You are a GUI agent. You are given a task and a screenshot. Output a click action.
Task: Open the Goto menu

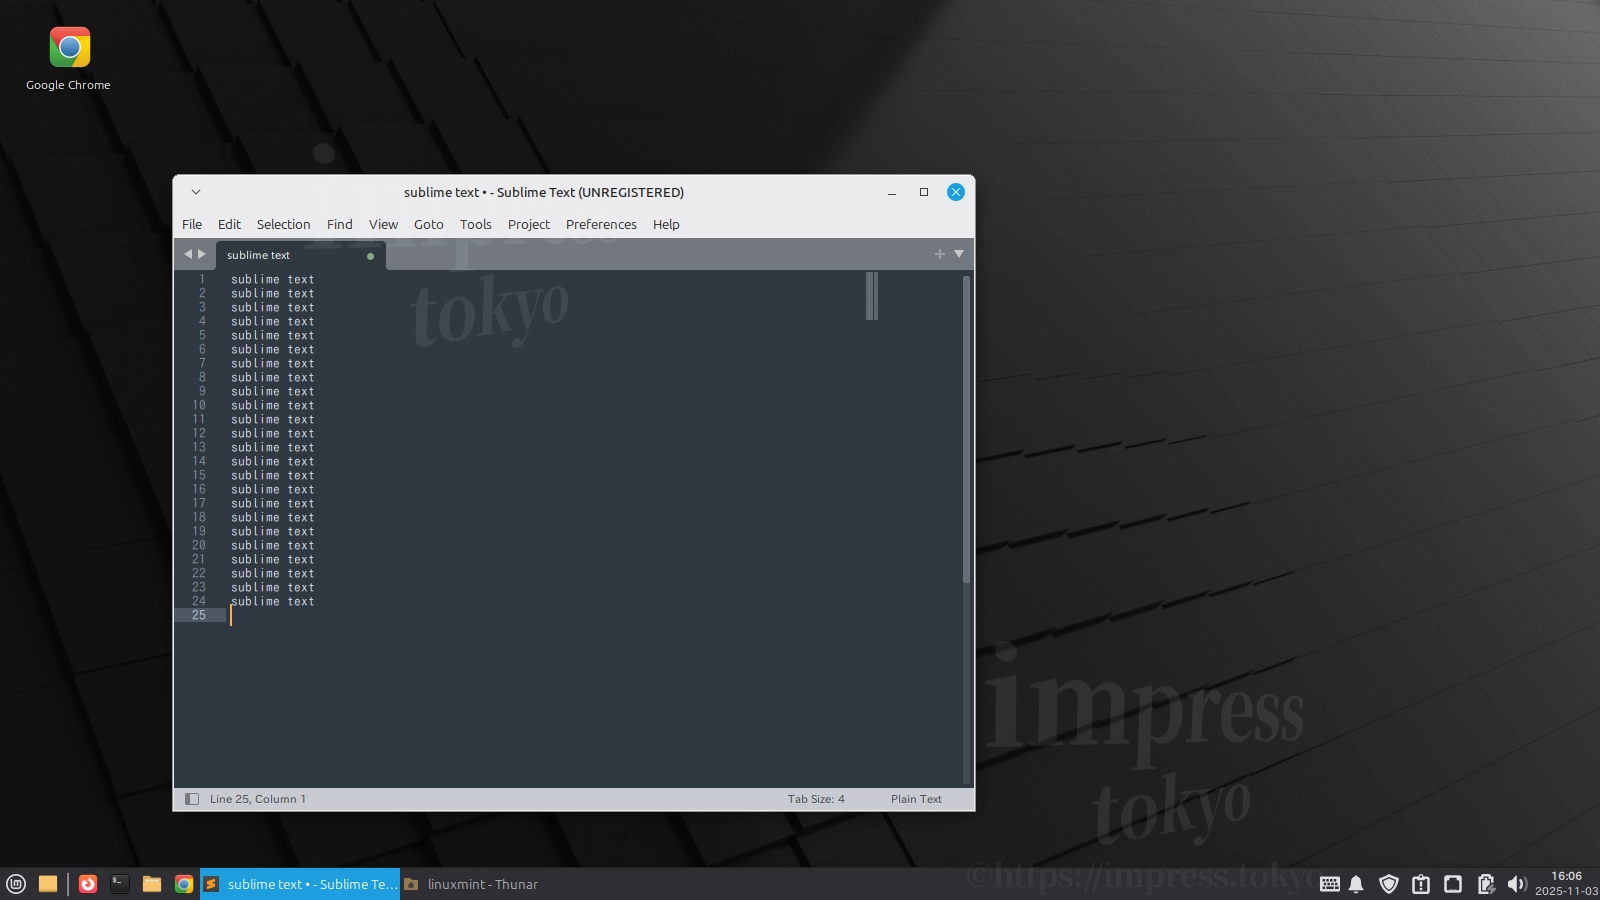point(428,224)
